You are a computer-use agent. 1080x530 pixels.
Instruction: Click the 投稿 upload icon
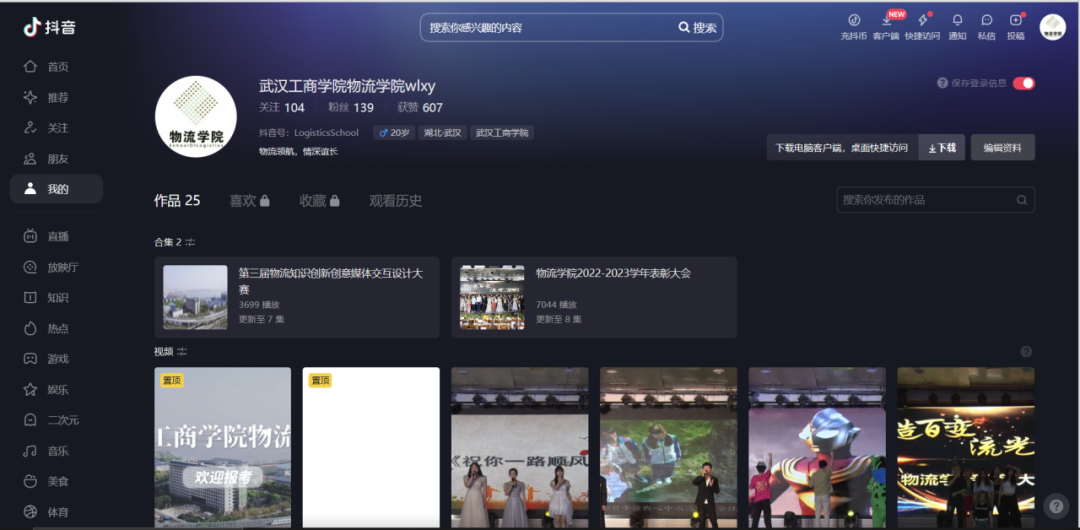(1015, 21)
